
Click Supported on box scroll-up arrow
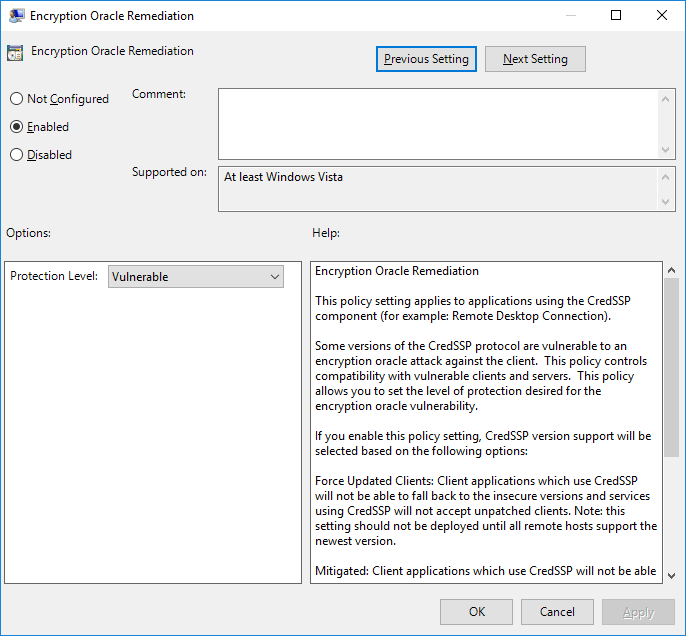[x=667, y=176]
